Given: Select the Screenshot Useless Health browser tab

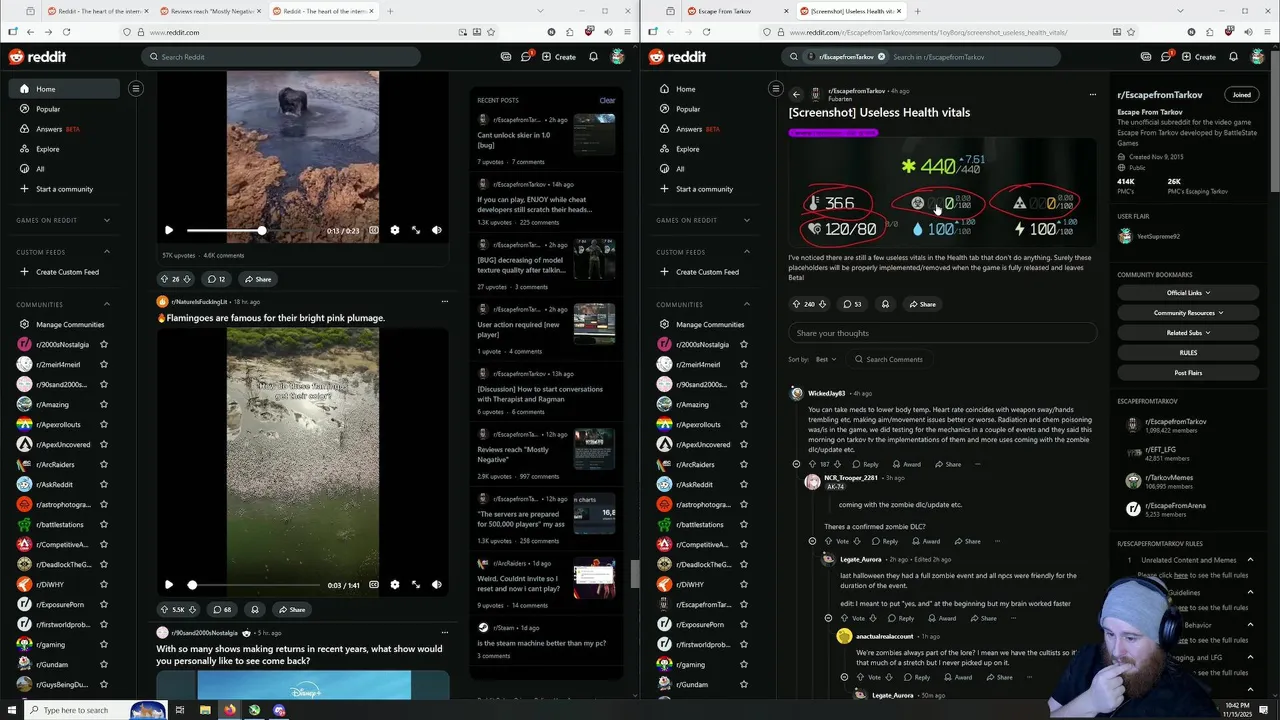Looking at the screenshot, I should [x=848, y=11].
